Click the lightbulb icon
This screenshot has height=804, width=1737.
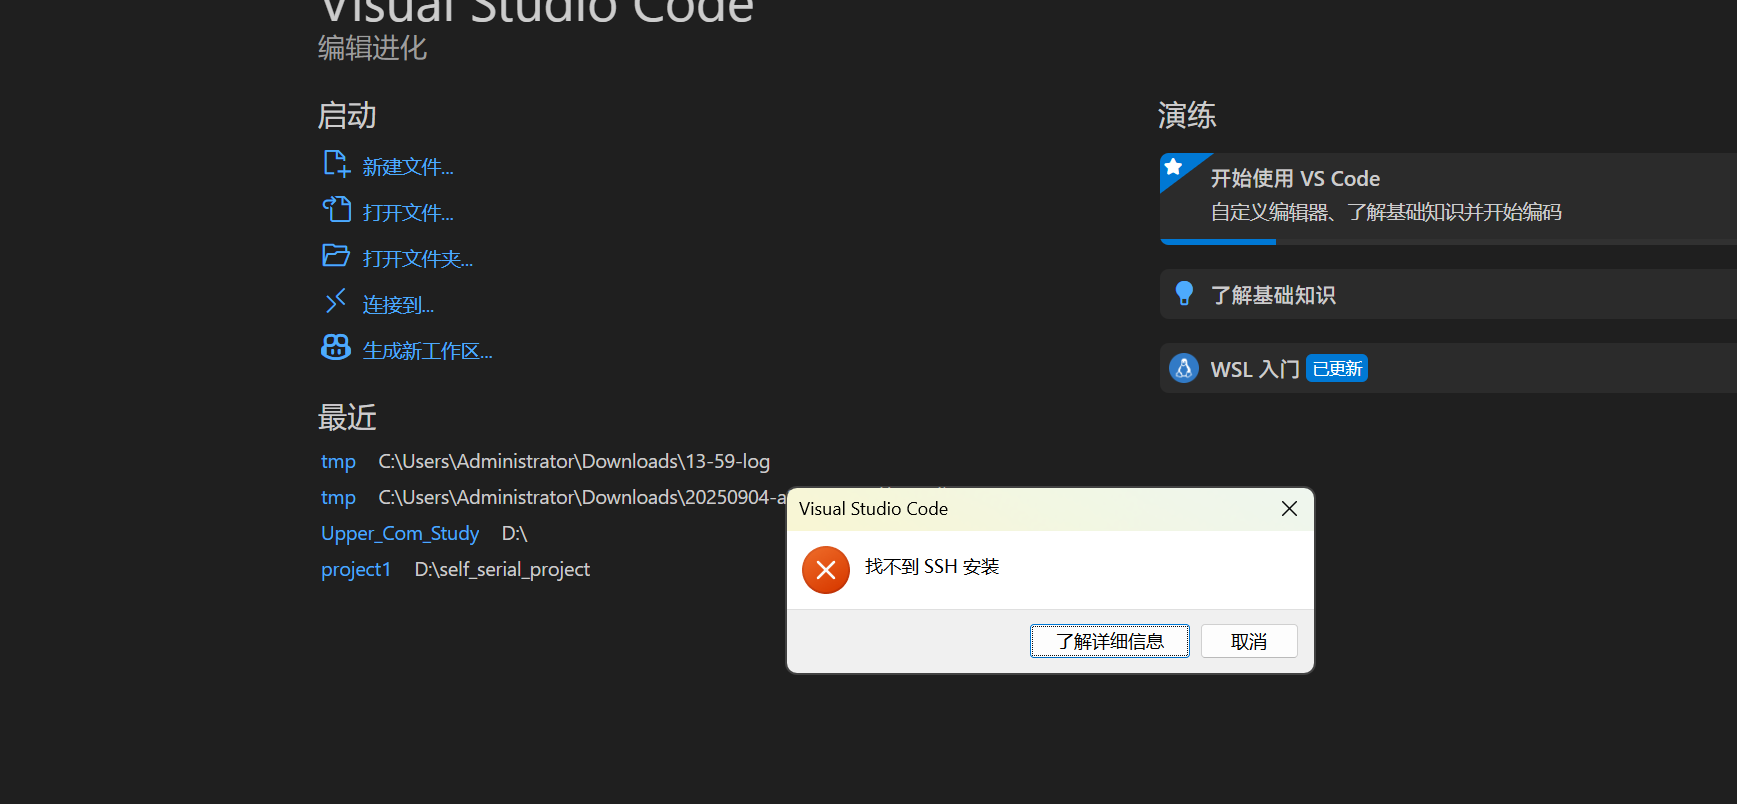pos(1184,294)
